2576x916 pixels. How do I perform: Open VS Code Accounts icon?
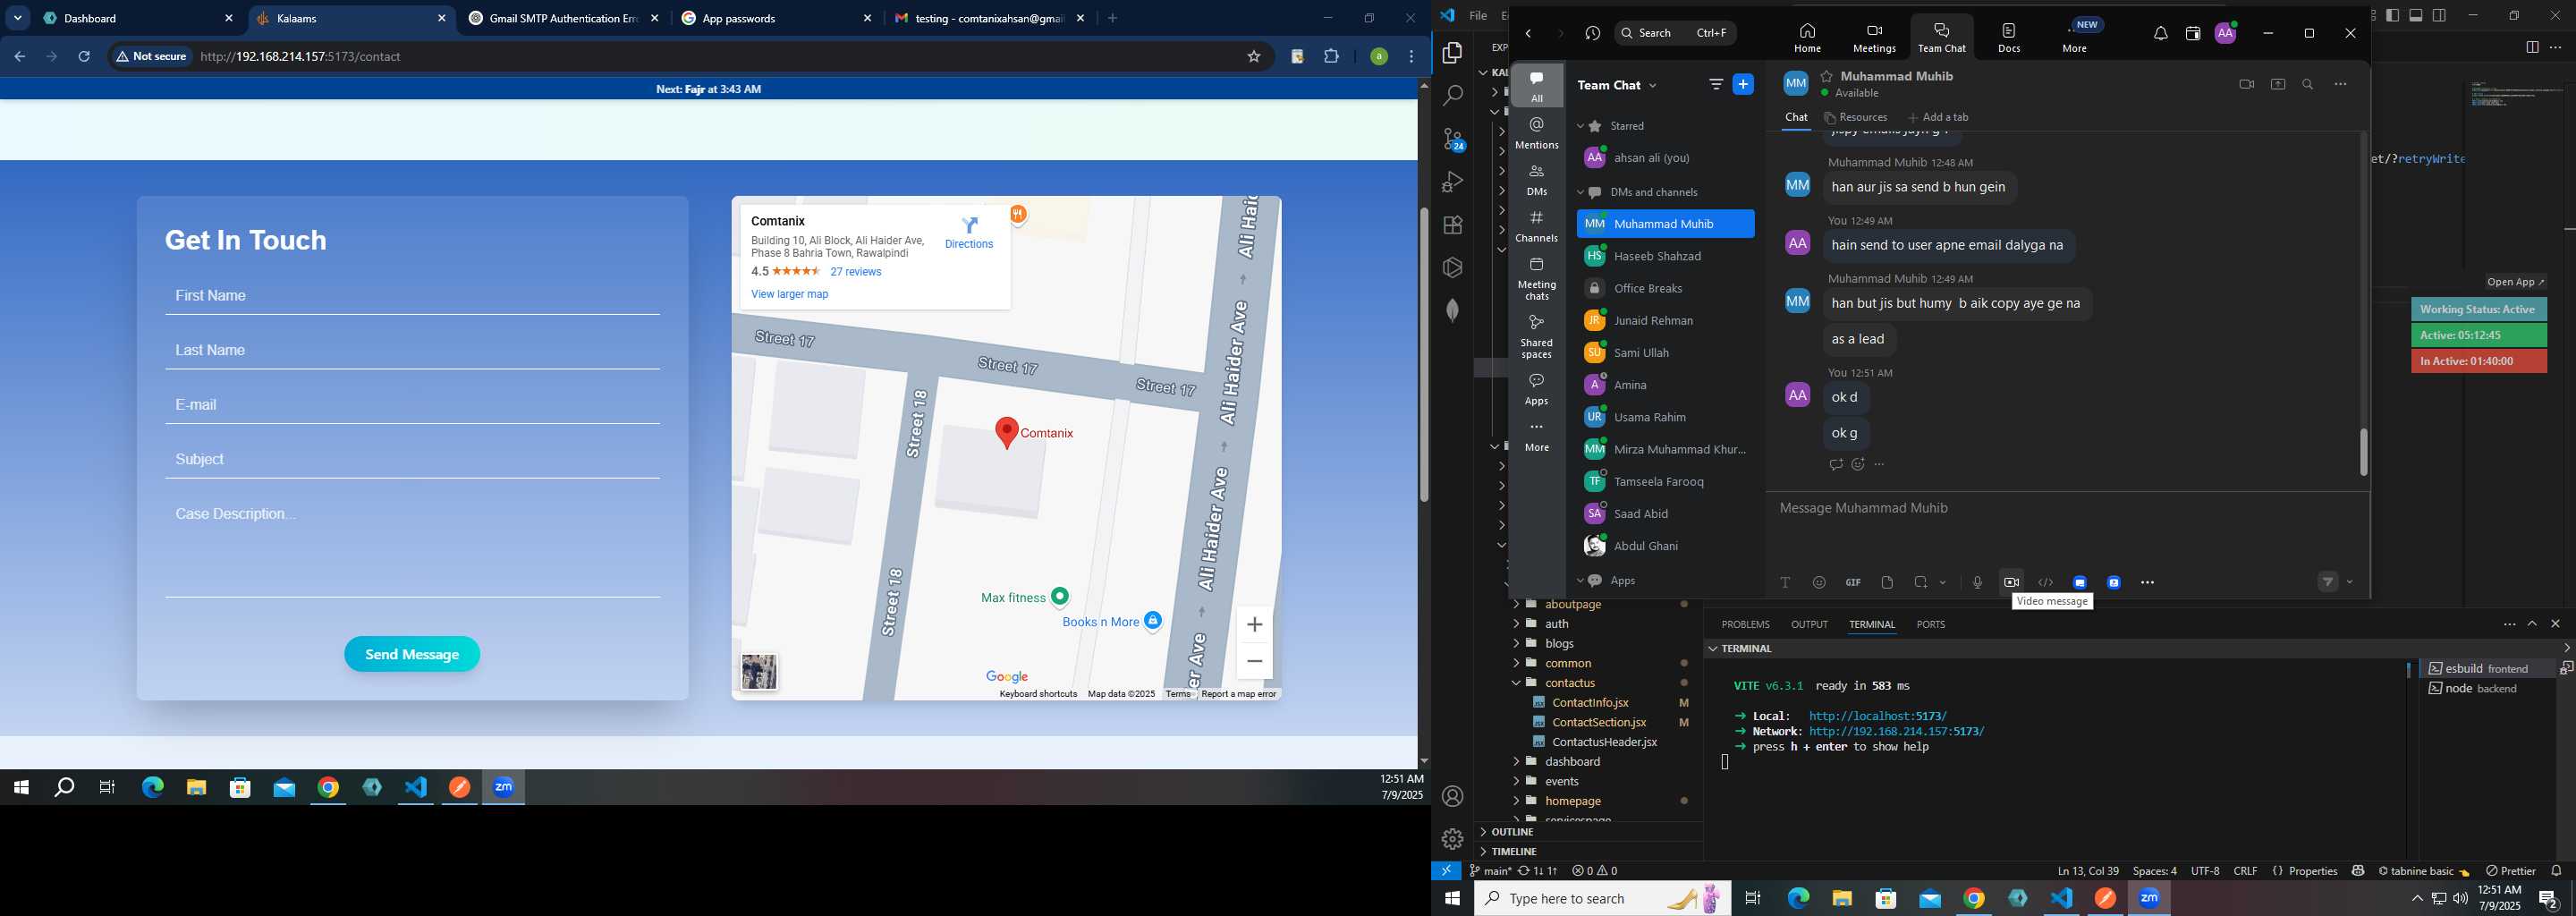pos(1453,797)
